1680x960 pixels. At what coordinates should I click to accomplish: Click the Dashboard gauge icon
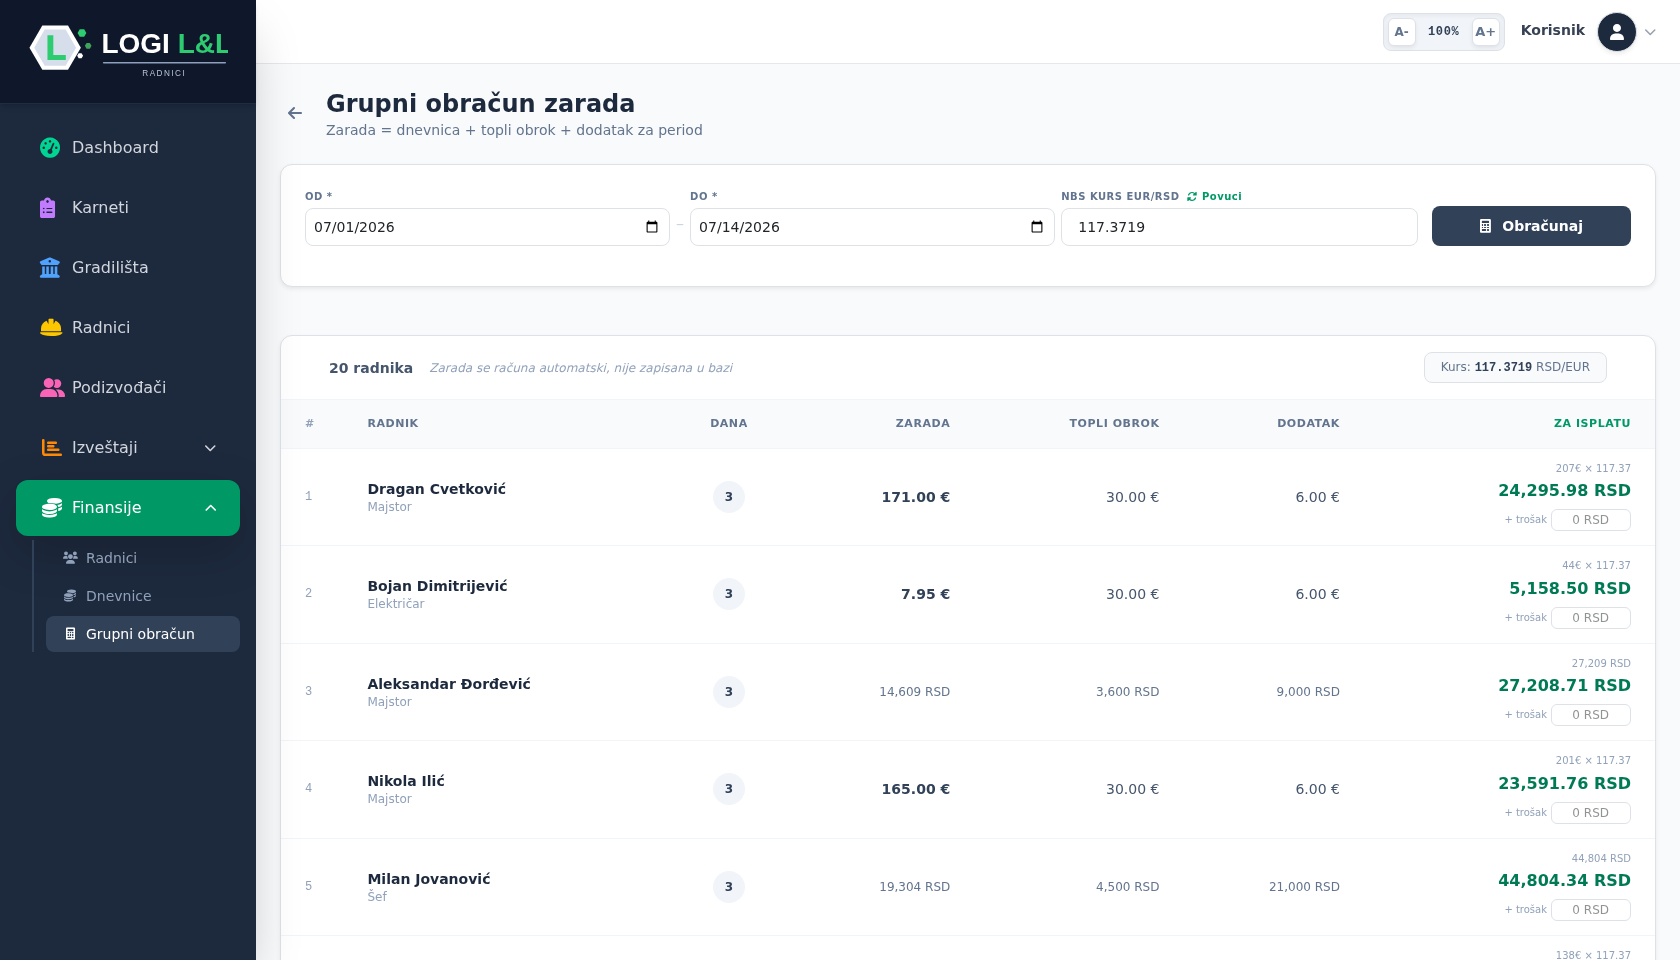tap(50, 147)
